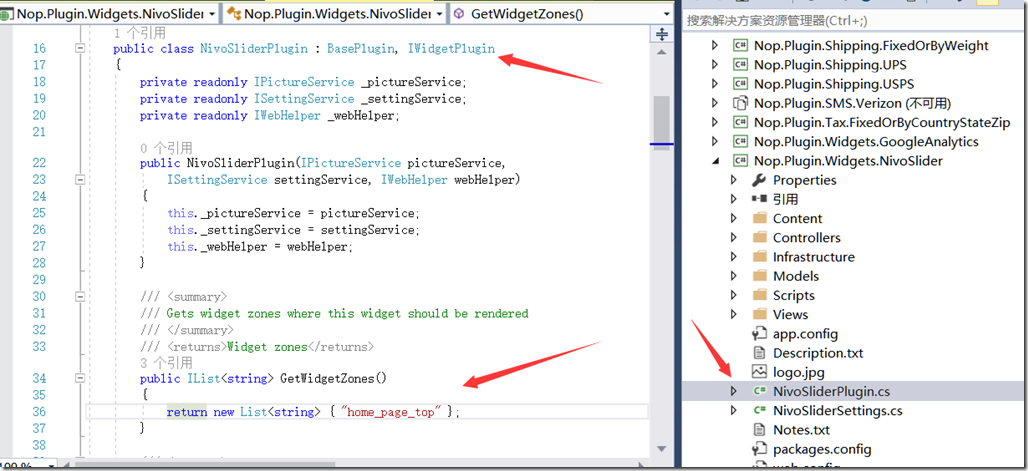Expand the Properties node
Image resolution: width=1028 pixels, height=471 pixels.
pyautogui.click(x=734, y=180)
